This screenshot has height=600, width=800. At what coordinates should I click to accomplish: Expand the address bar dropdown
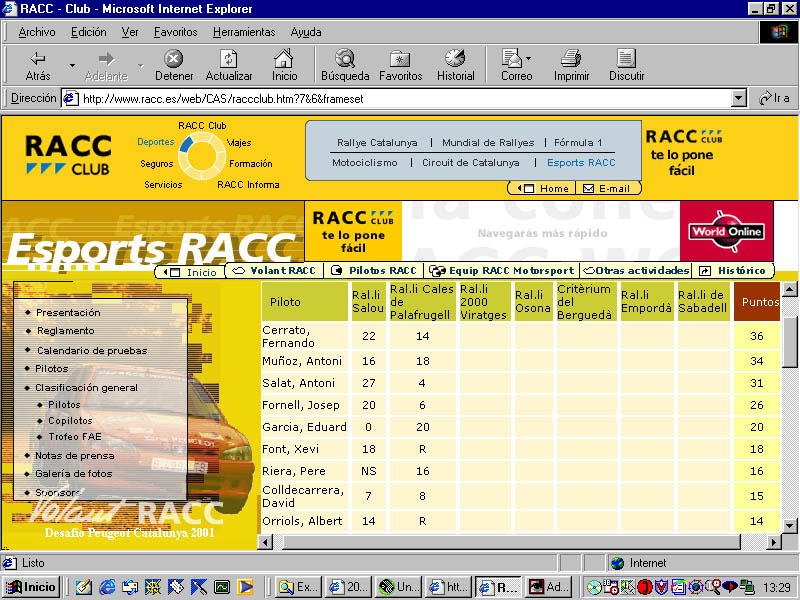coord(738,98)
